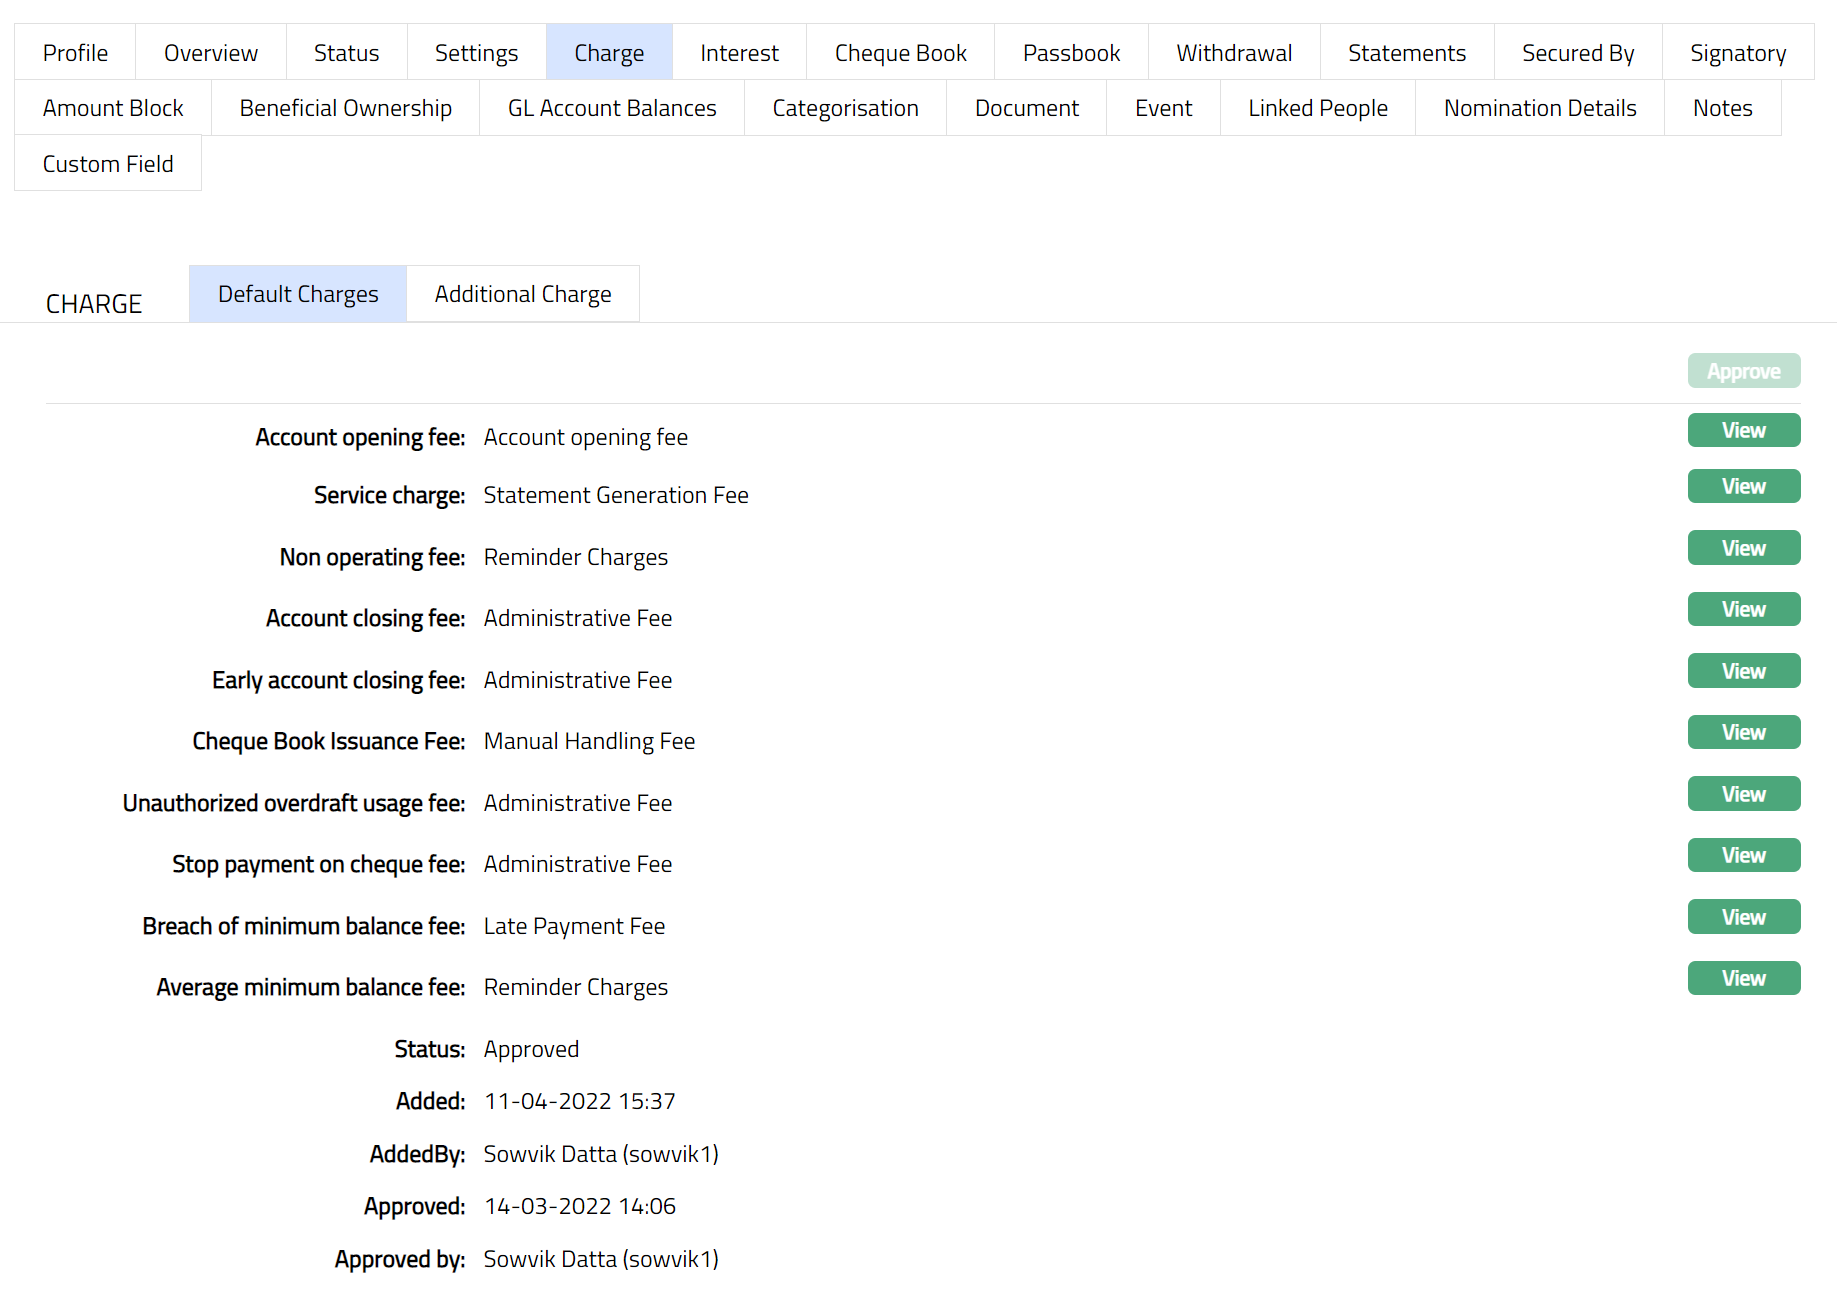
Task: View the Stop payment on cheque fee
Action: [1743, 856]
